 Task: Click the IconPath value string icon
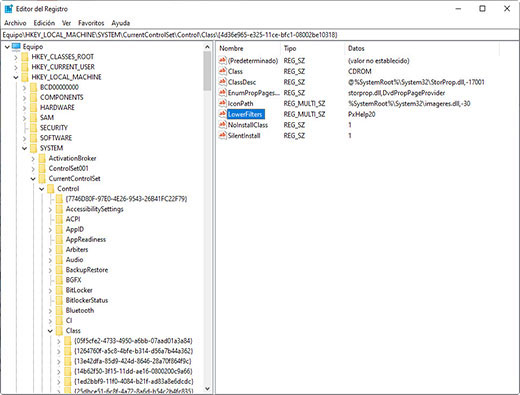click(223, 103)
